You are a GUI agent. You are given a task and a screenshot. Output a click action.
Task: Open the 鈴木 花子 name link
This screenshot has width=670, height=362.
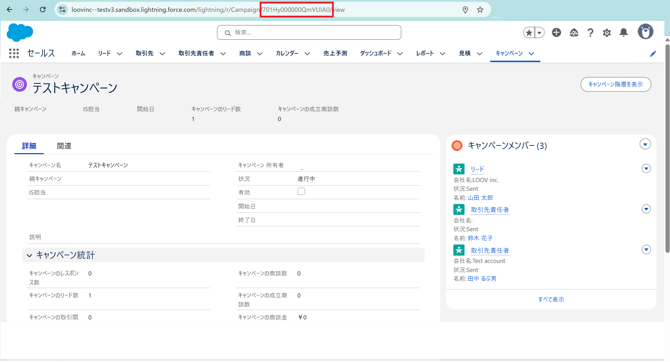click(x=480, y=238)
